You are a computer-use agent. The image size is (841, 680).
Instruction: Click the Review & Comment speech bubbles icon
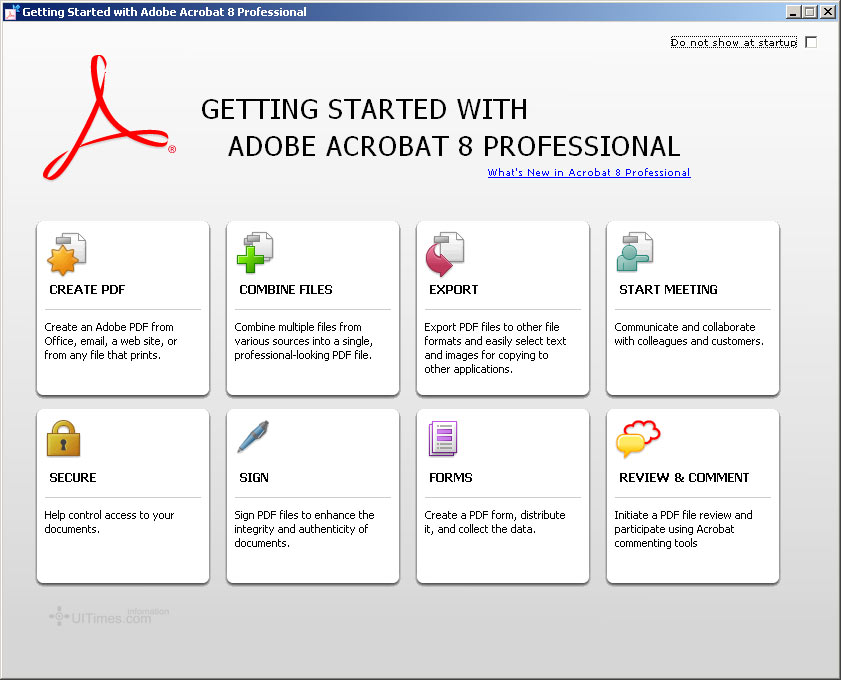[x=638, y=439]
